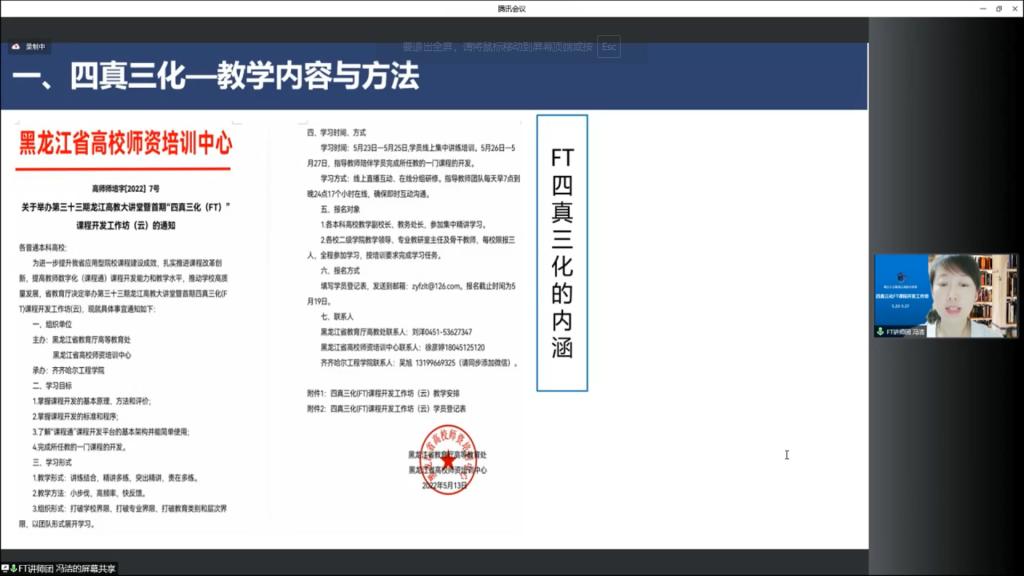Click green microphone icon in bottom-left bar
Viewport: 1024px width, 576px height.
(x=14, y=568)
